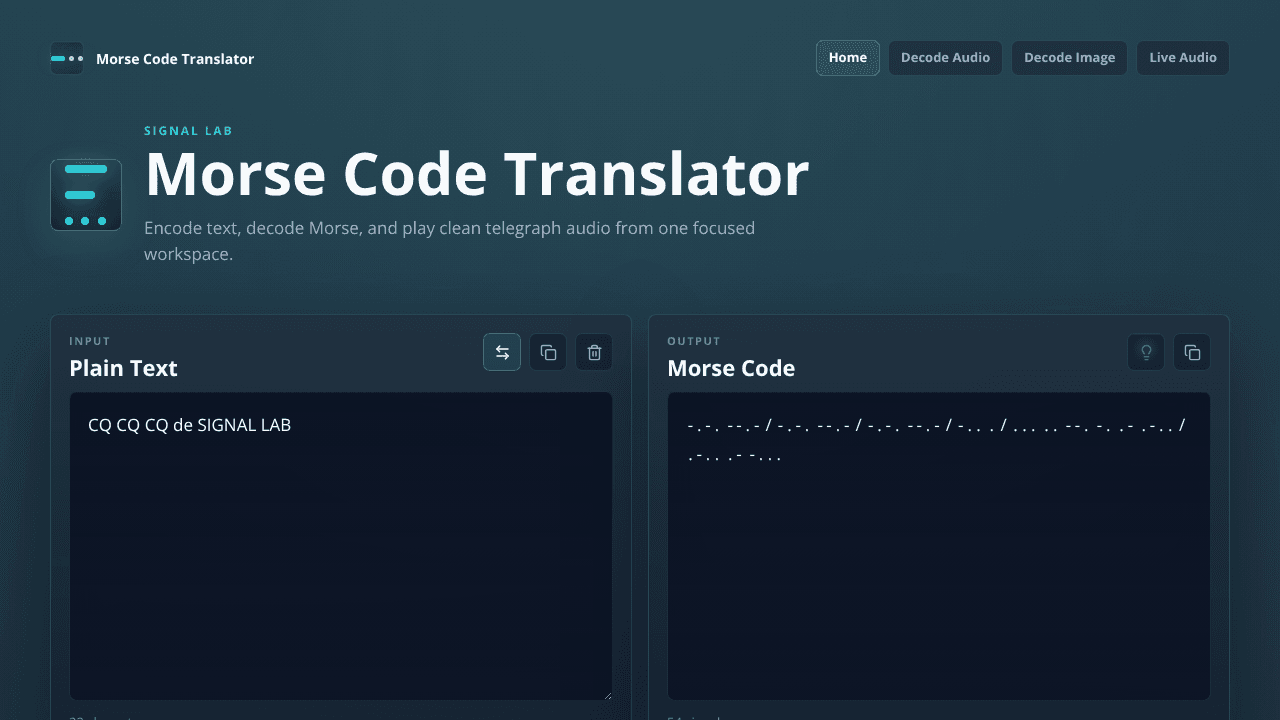Click the 'Encode text, decode Morse' description
Screen dimensions: 1280x720
tap(449, 241)
